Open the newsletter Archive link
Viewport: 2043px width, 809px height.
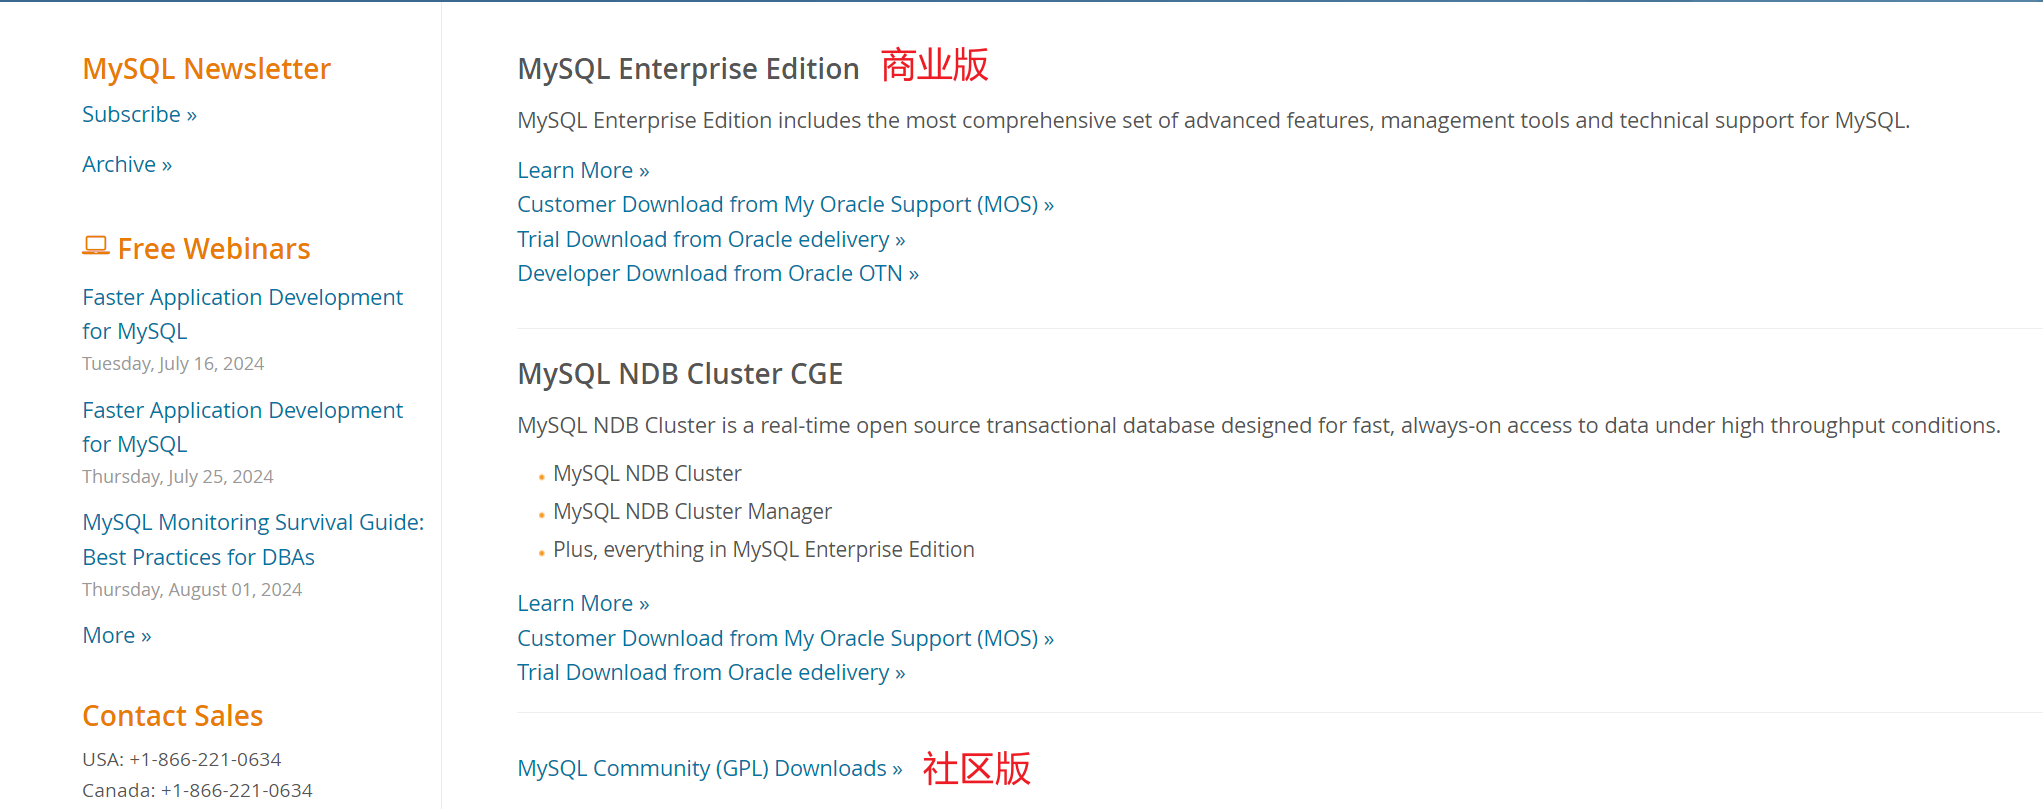tap(127, 165)
